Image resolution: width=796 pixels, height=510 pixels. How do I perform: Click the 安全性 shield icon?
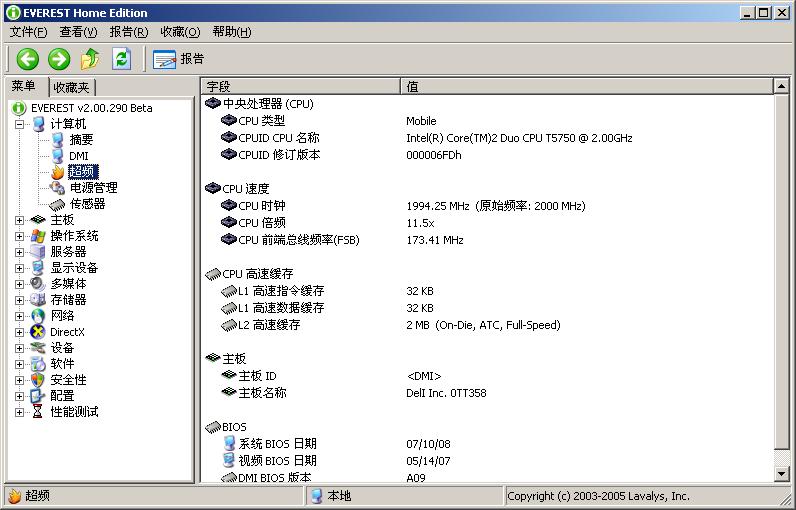(38, 380)
